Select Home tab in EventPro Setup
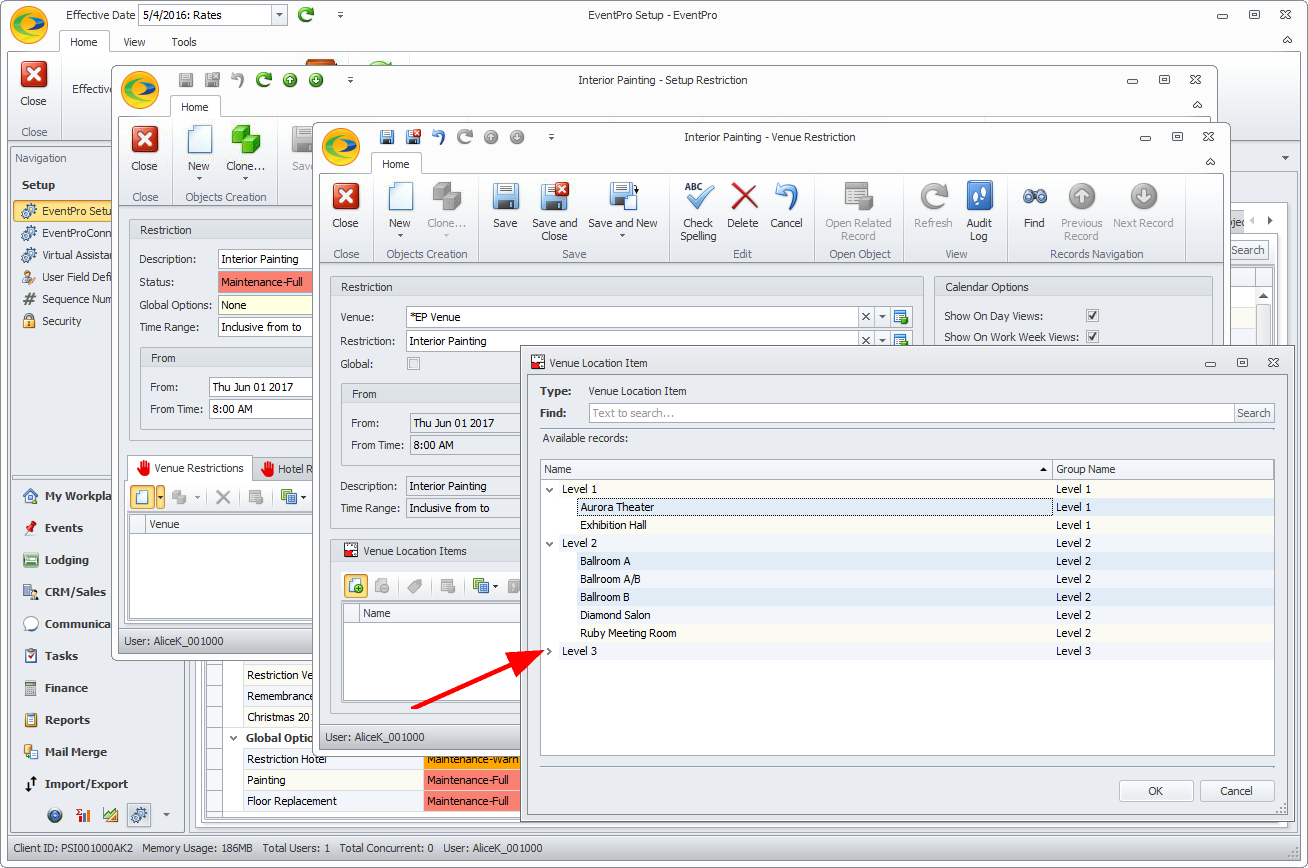This screenshot has width=1308, height=868. 84,42
